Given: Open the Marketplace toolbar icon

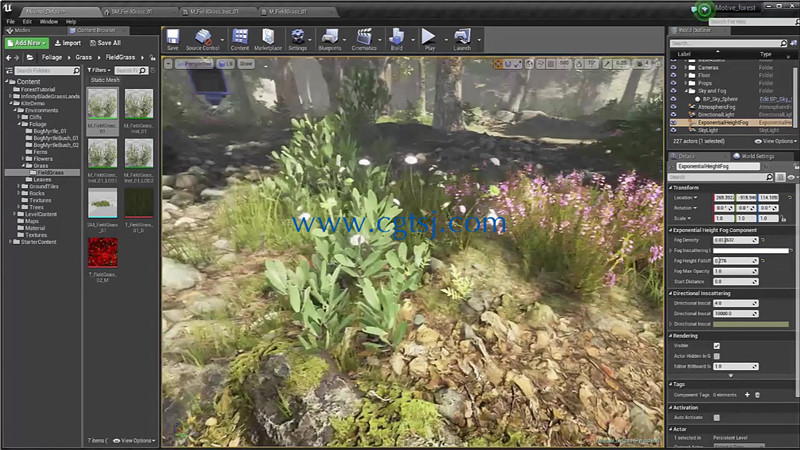Looking at the screenshot, I should coord(268,39).
